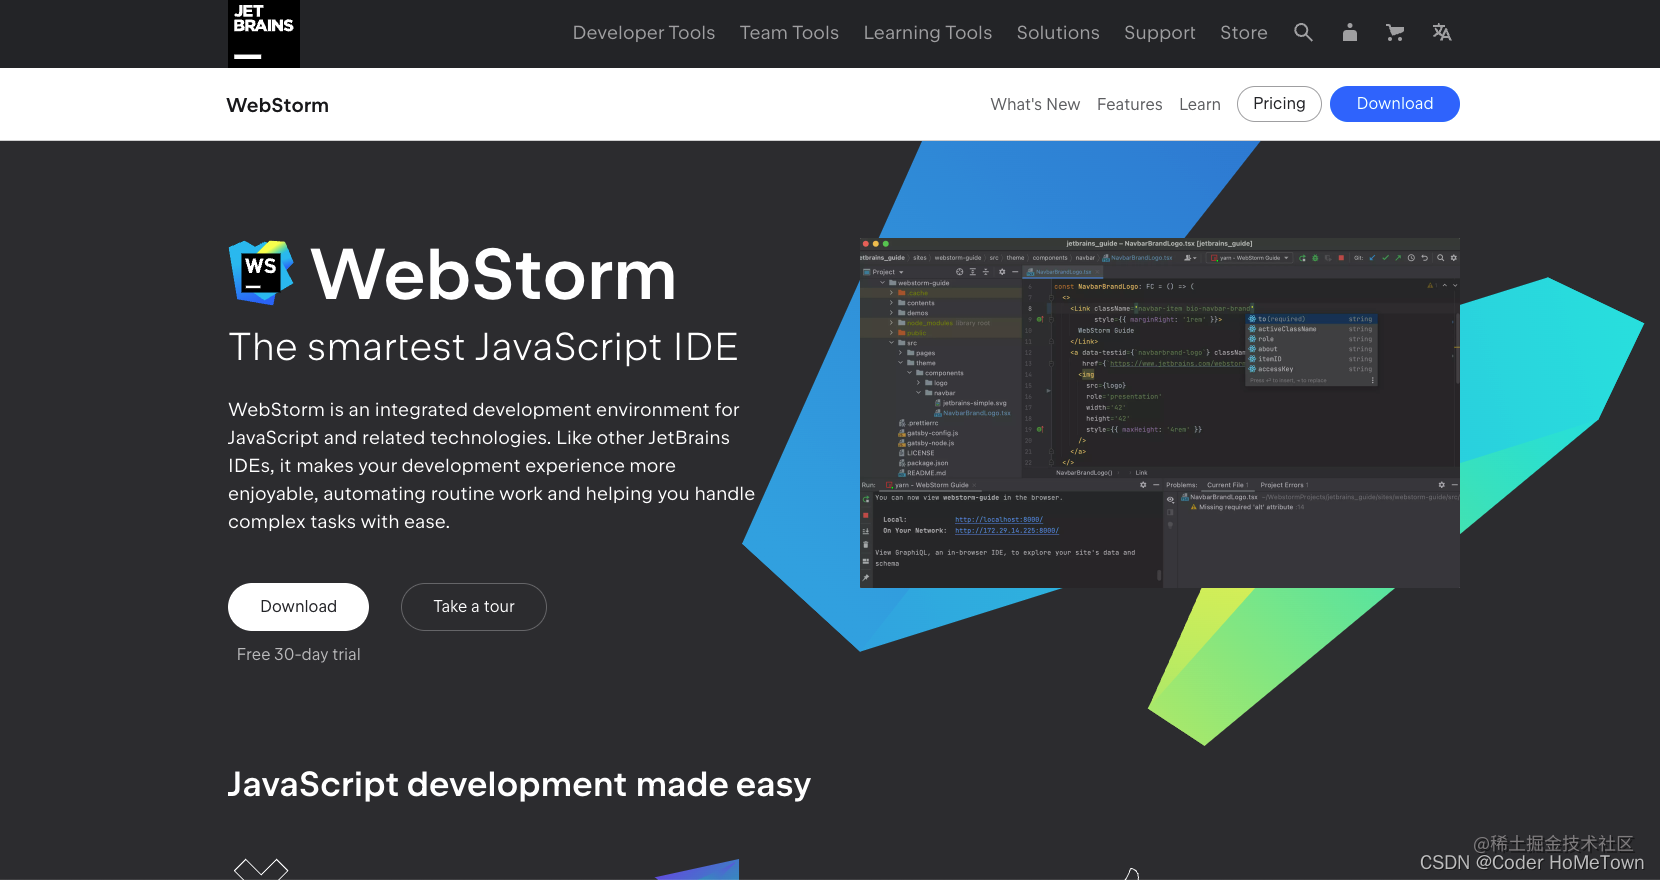The width and height of the screenshot is (1660, 880).
Task: Open the Learning Tools menu
Action: (x=928, y=33)
